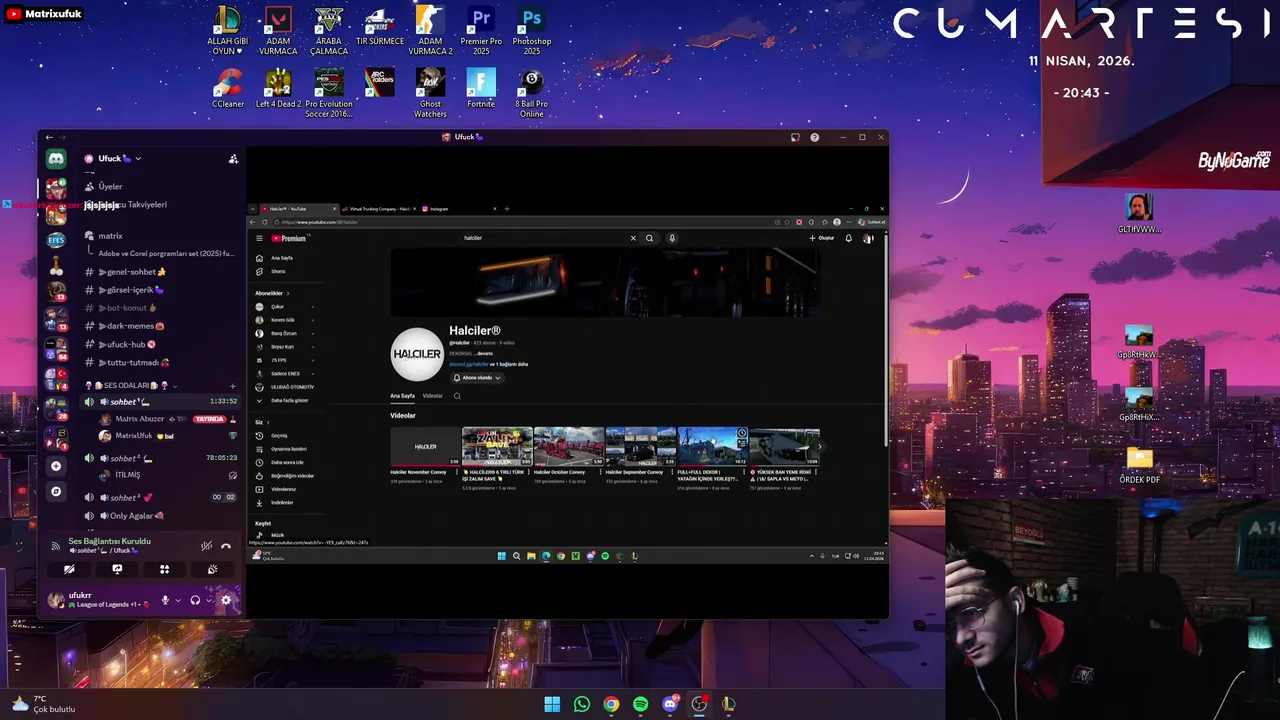Open the soundboard button in voice panel

(212, 569)
